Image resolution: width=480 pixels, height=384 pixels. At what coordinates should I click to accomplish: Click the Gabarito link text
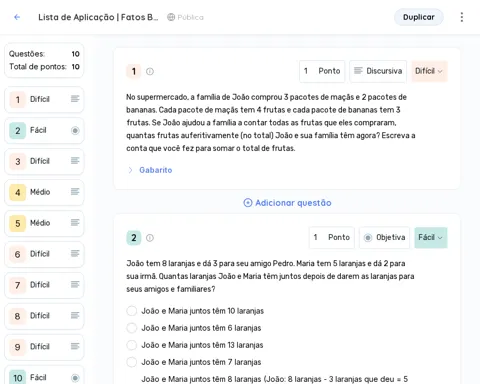coord(156,170)
